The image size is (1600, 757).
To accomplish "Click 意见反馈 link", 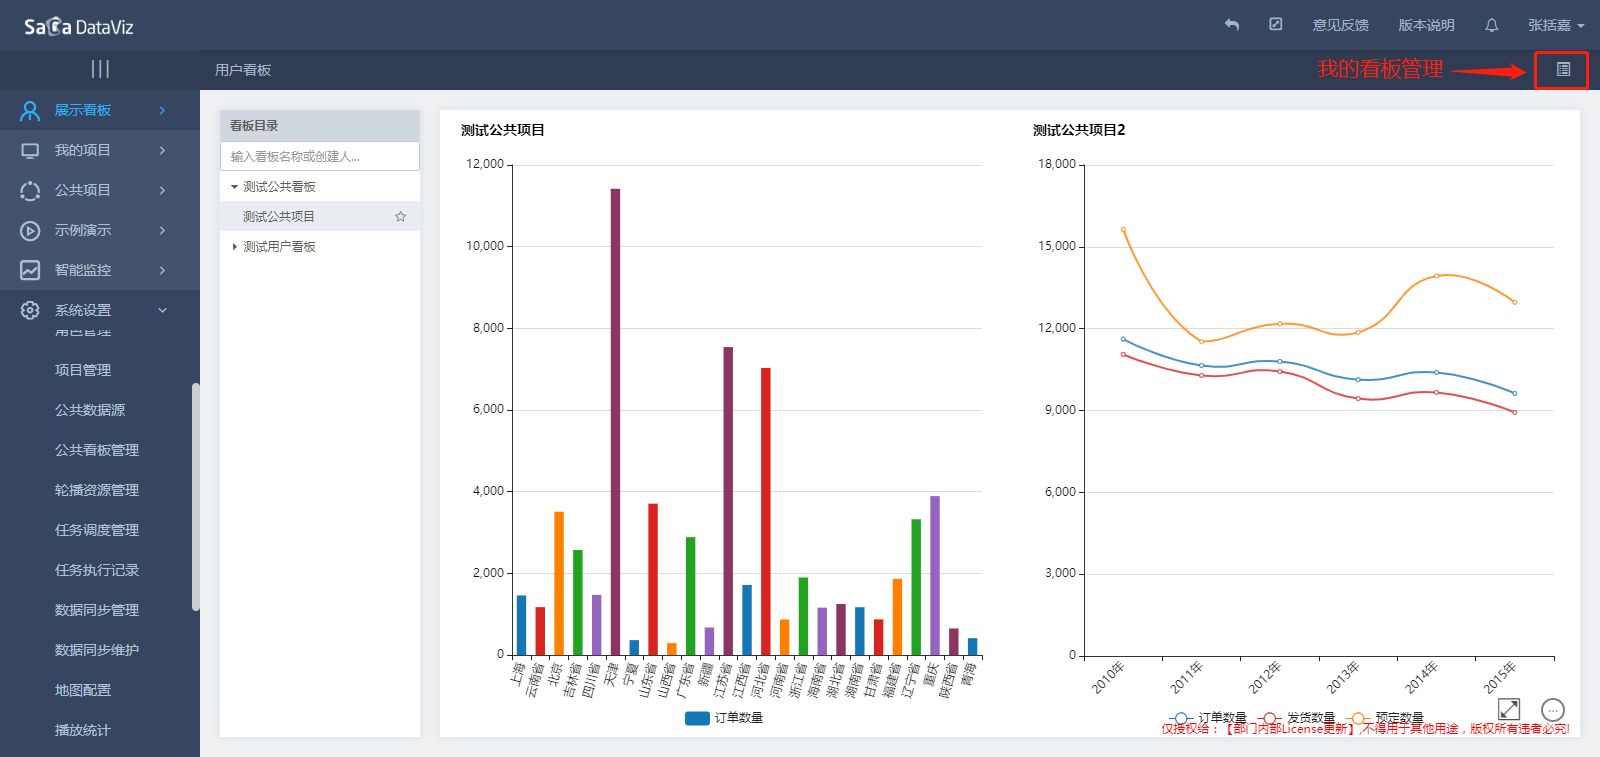I will (1341, 25).
